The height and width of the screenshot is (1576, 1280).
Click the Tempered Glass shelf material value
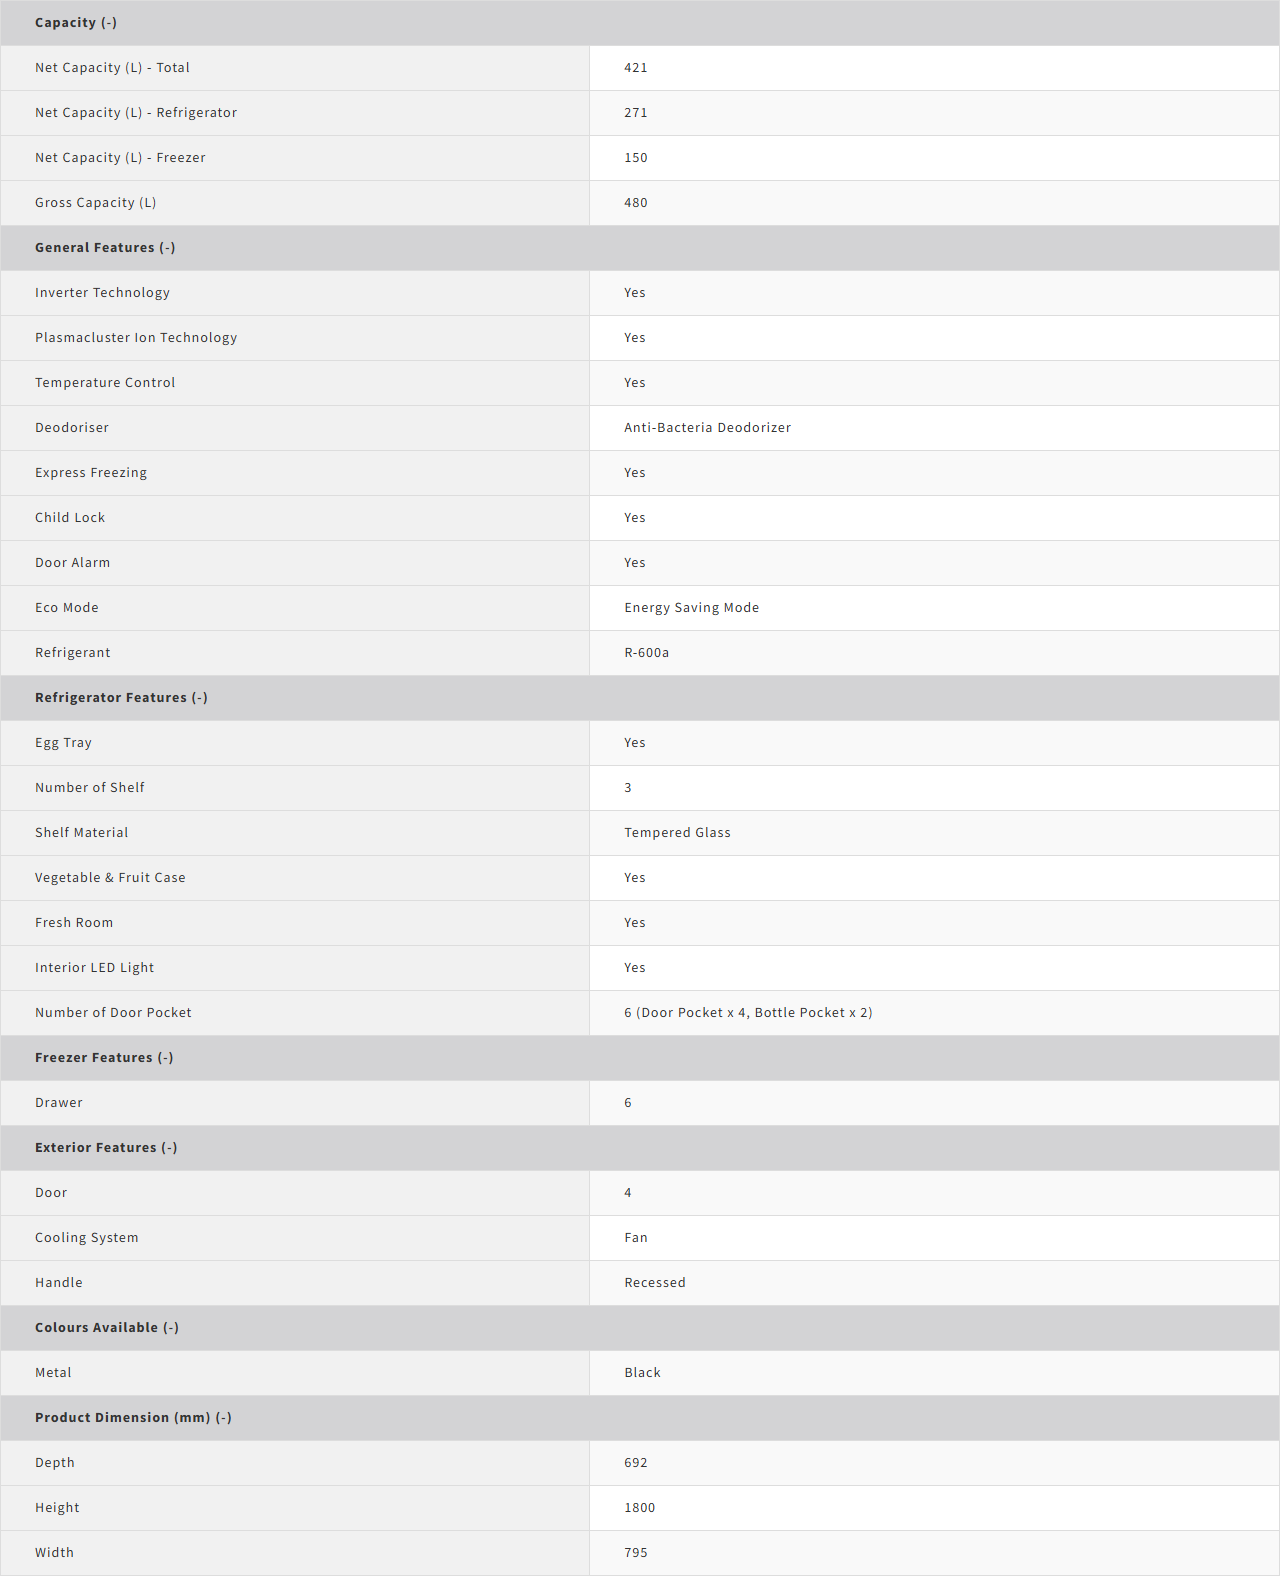tap(677, 833)
